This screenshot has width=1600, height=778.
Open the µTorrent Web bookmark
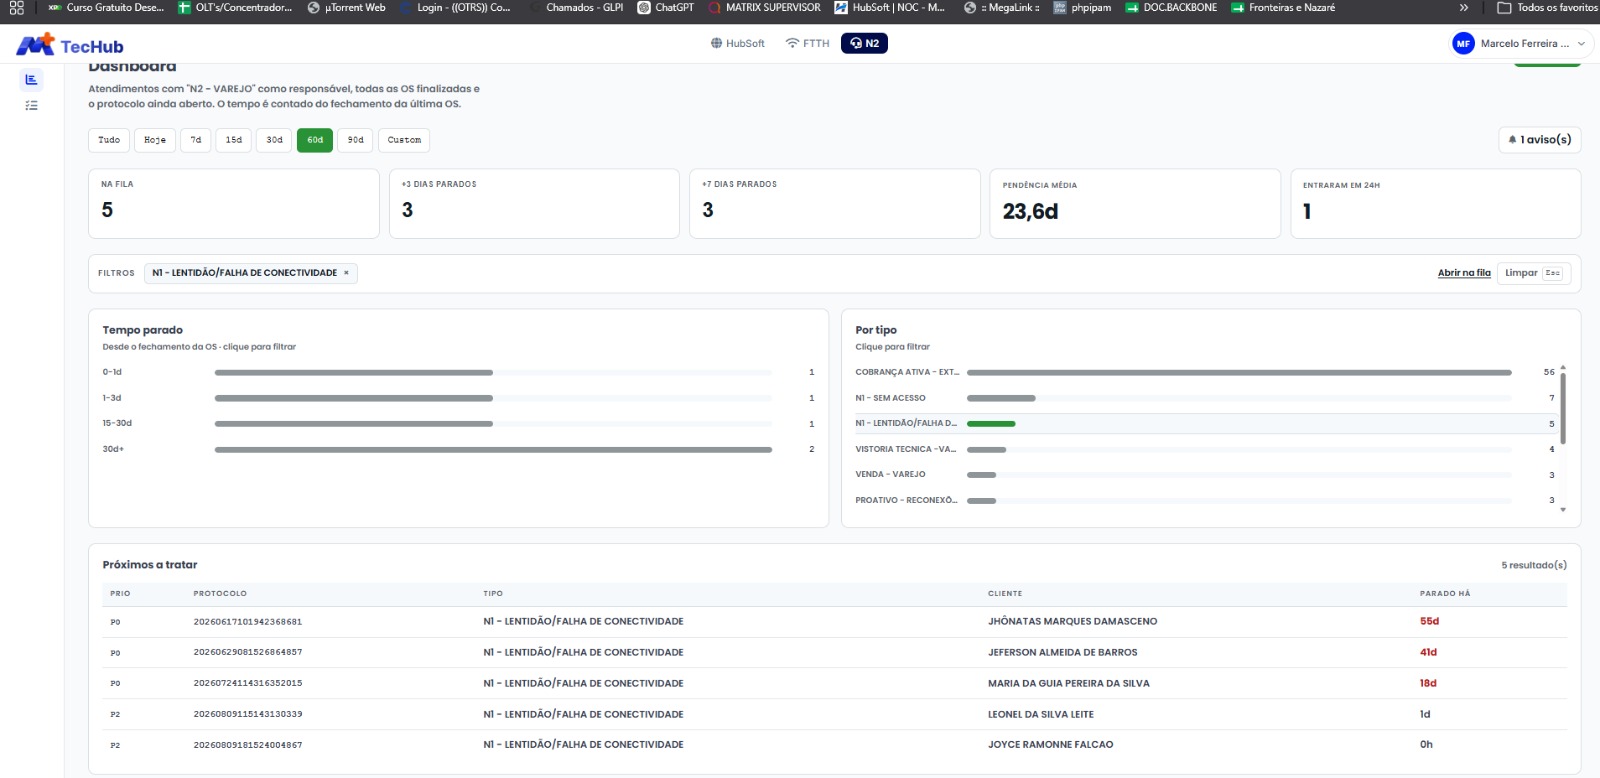tap(346, 8)
